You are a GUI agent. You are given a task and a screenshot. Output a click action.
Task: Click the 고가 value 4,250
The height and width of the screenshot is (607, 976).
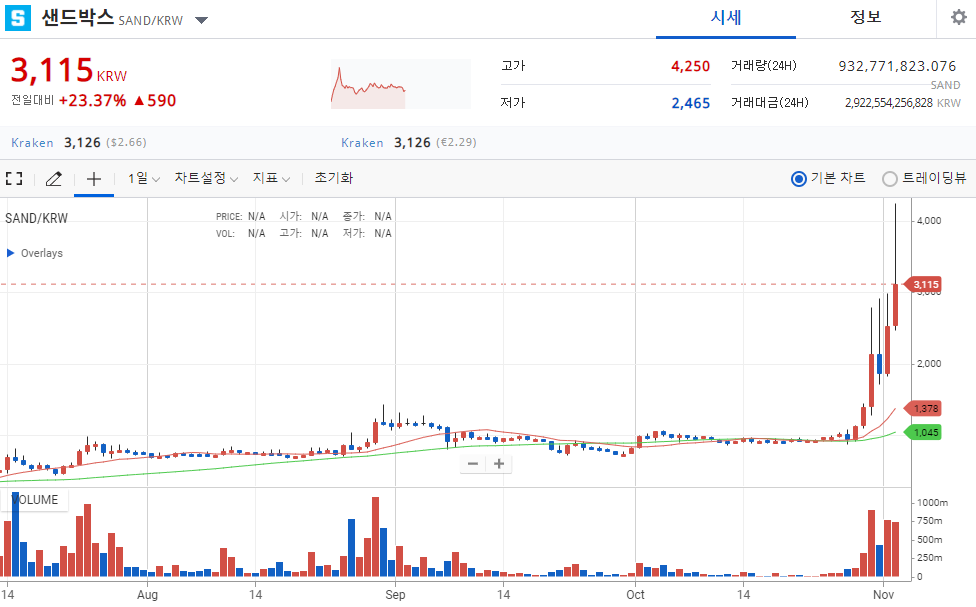point(690,66)
